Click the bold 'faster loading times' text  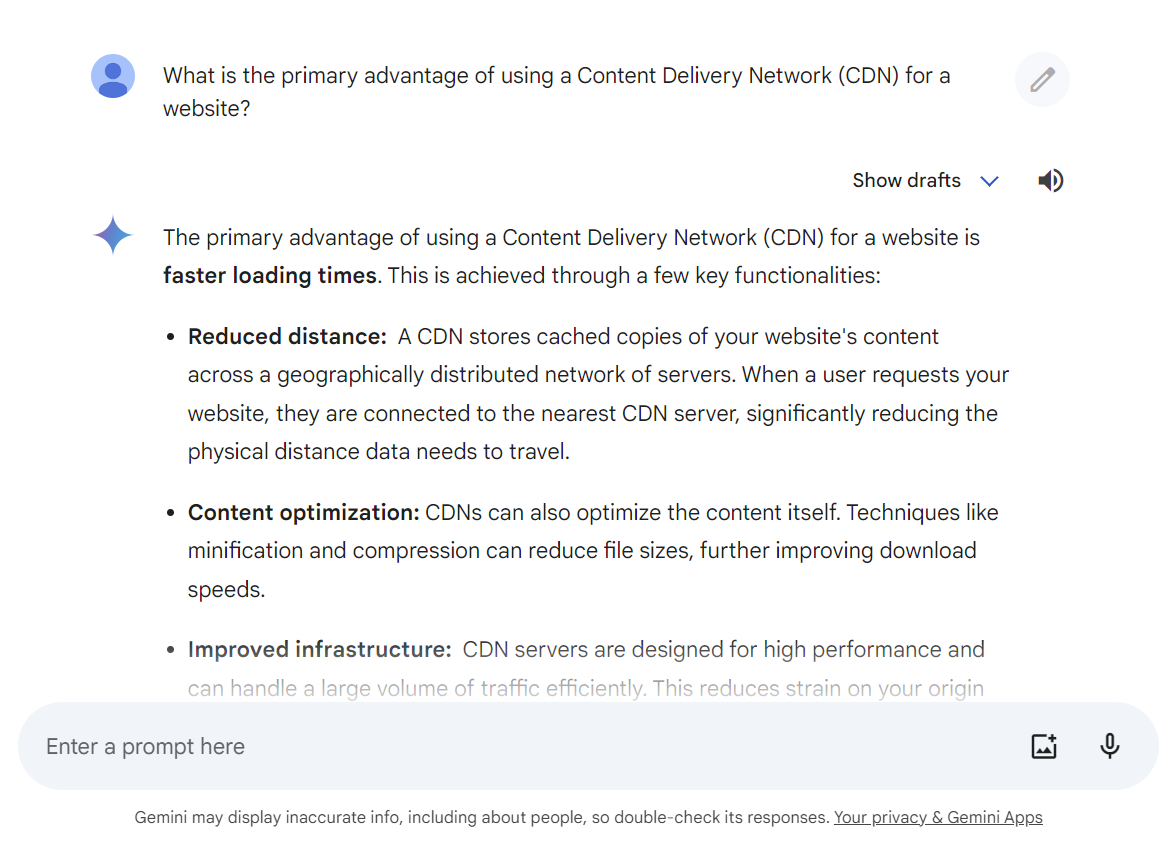(270, 275)
